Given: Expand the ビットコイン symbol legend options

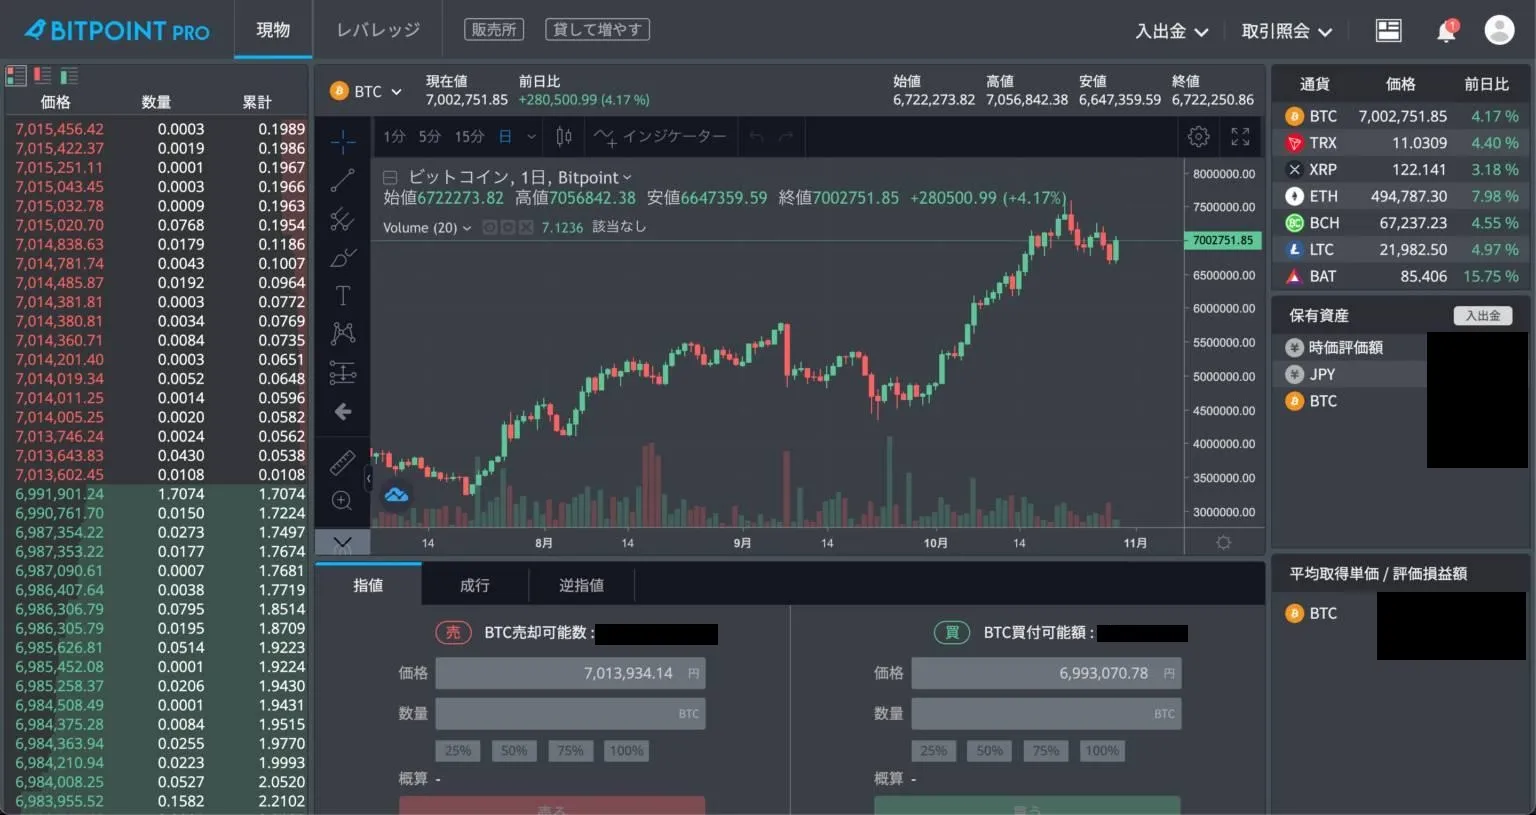Looking at the screenshot, I should [x=627, y=178].
